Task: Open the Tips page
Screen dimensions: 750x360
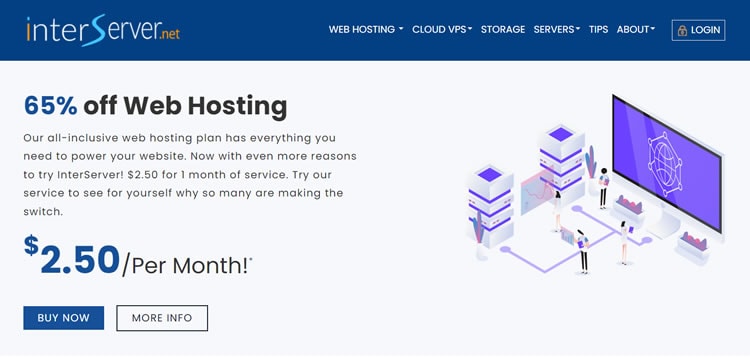Action: pyautogui.click(x=598, y=29)
